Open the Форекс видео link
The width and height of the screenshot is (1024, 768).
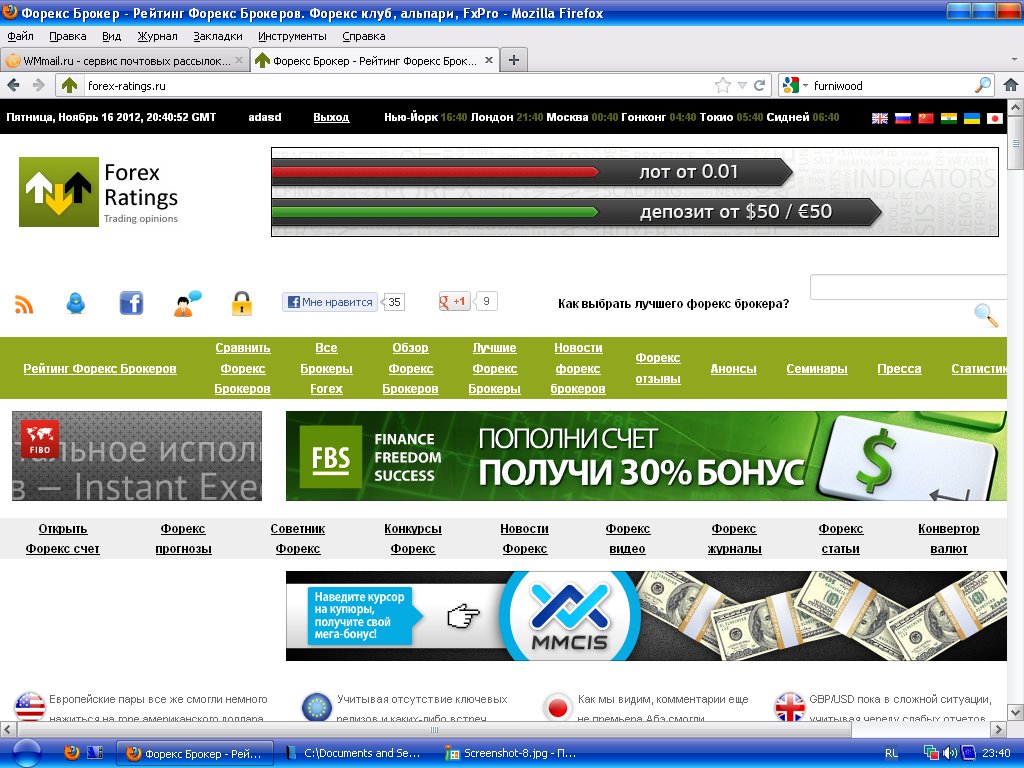pyautogui.click(x=627, y=539)
